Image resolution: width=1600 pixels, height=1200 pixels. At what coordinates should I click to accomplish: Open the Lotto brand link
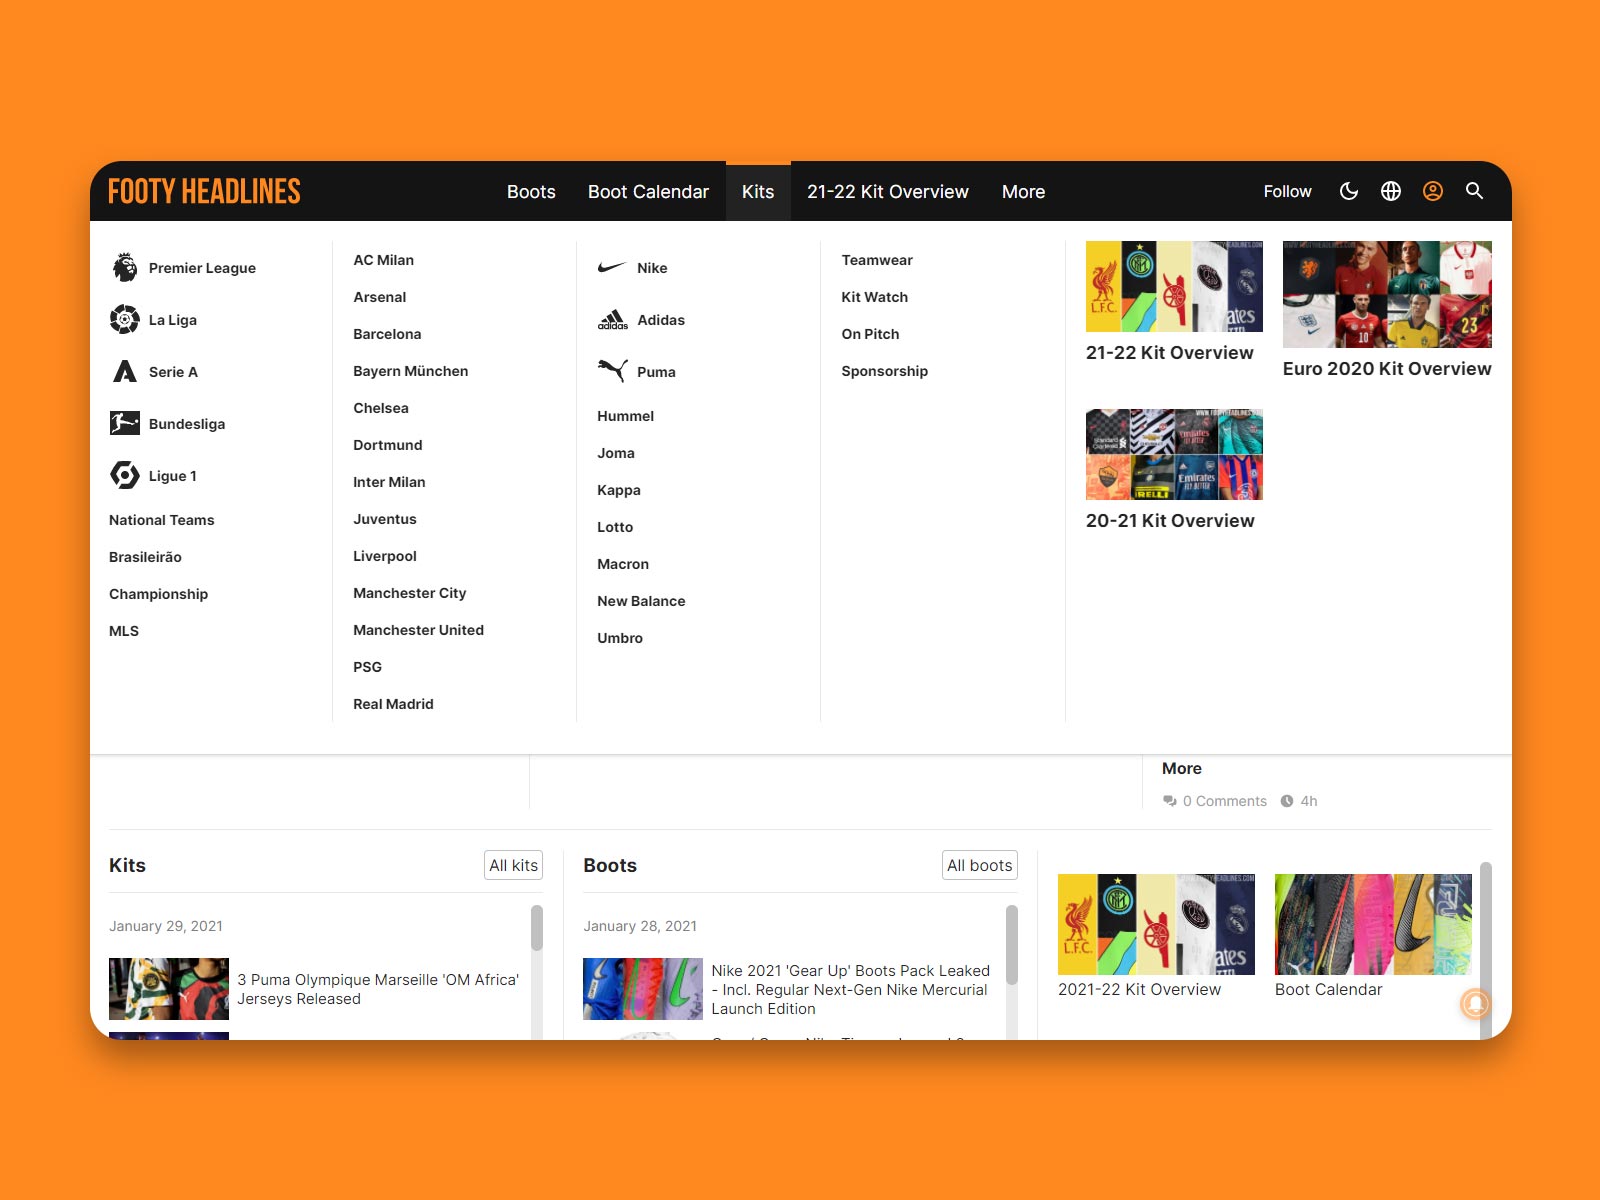[615, 527]
